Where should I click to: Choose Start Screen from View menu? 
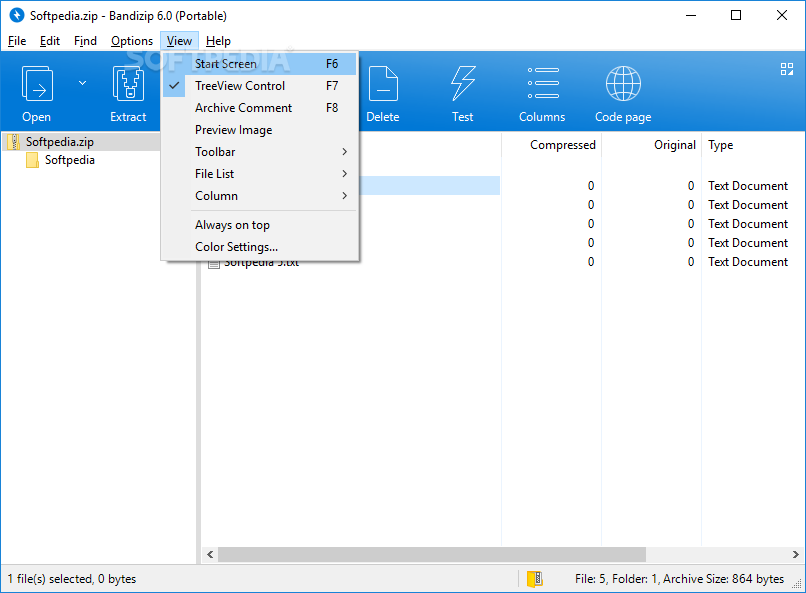(x=260, y=64)
